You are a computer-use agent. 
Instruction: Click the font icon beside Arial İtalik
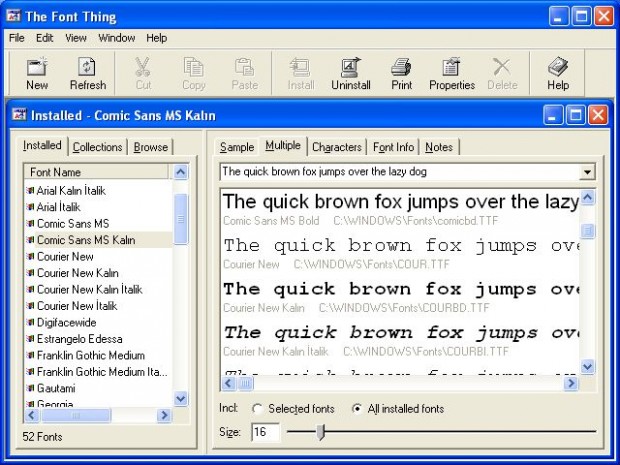pyautogui.click(x=30, y=206)
